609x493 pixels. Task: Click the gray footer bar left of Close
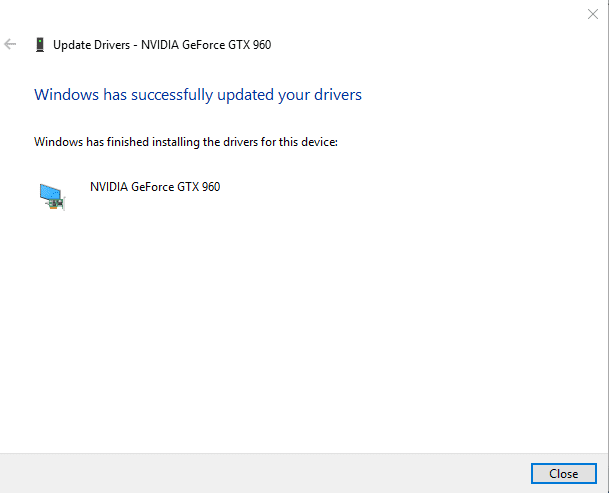[x=260, y=472]
